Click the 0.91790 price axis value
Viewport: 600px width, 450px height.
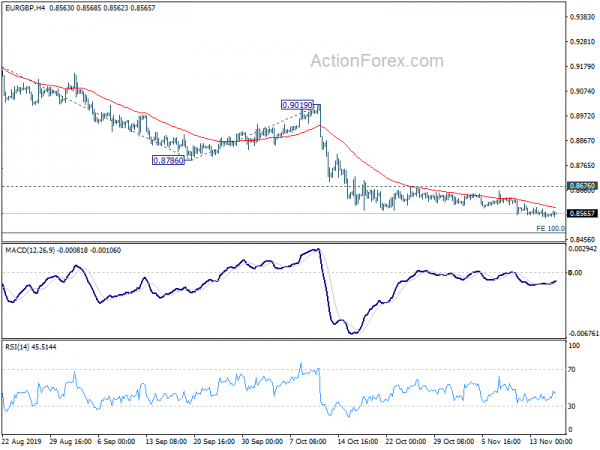(582, 67)
